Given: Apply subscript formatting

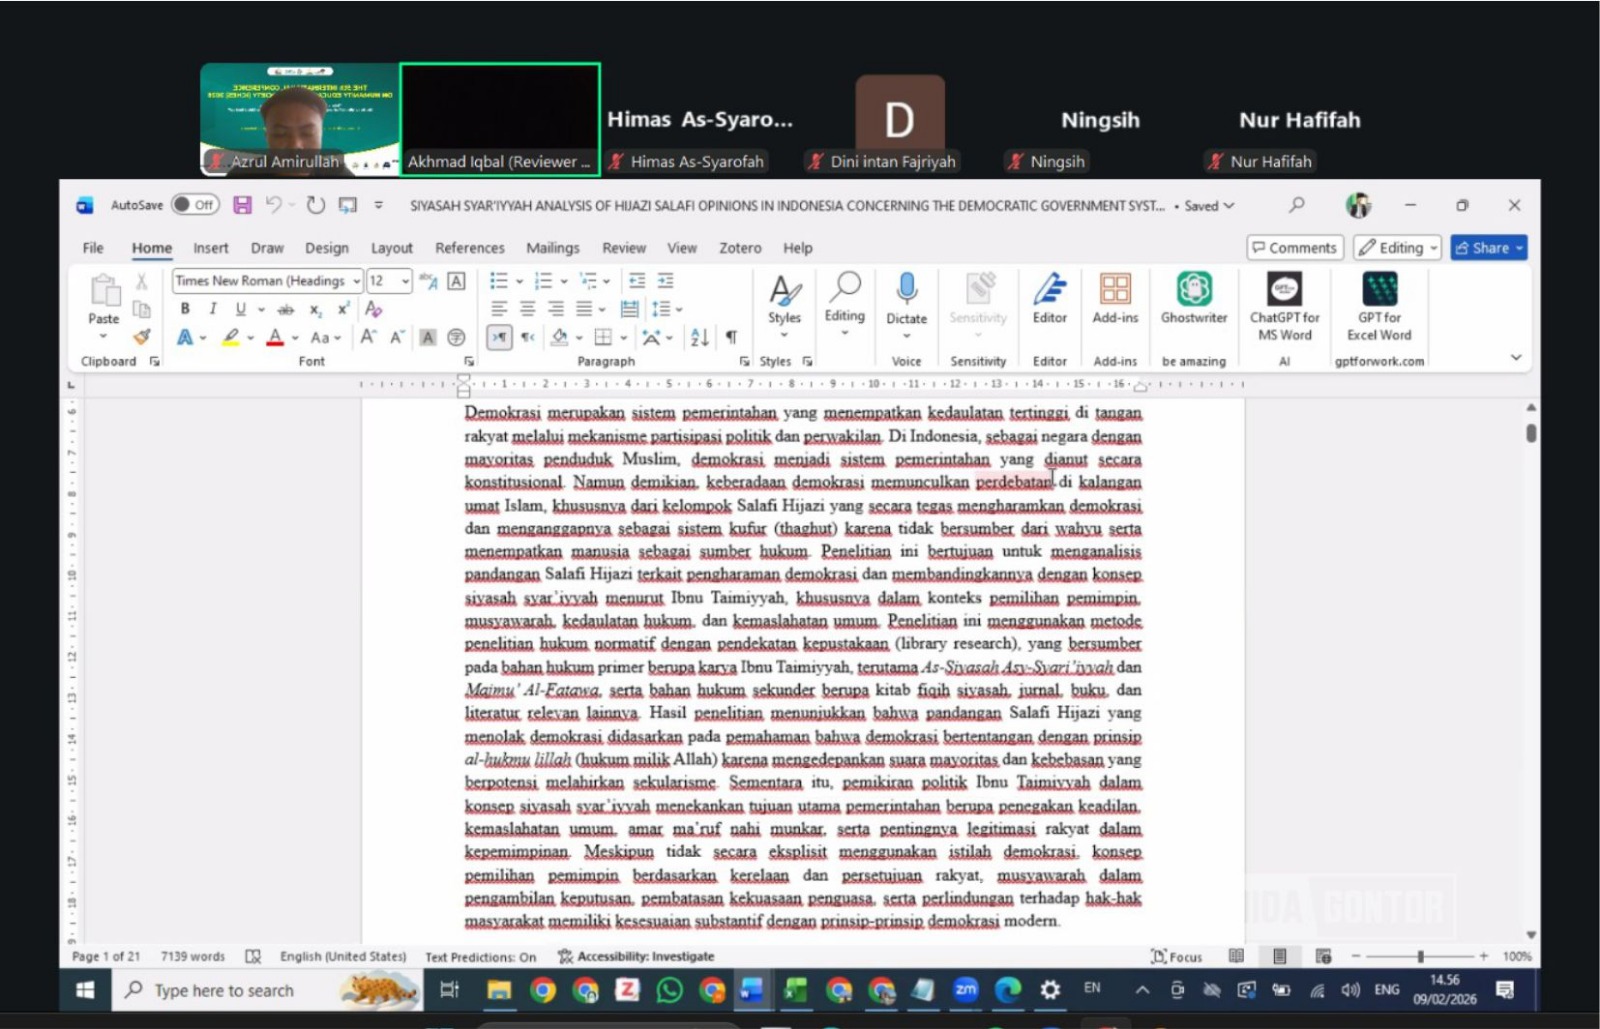Looking at the screenshot, I should 315,309.
